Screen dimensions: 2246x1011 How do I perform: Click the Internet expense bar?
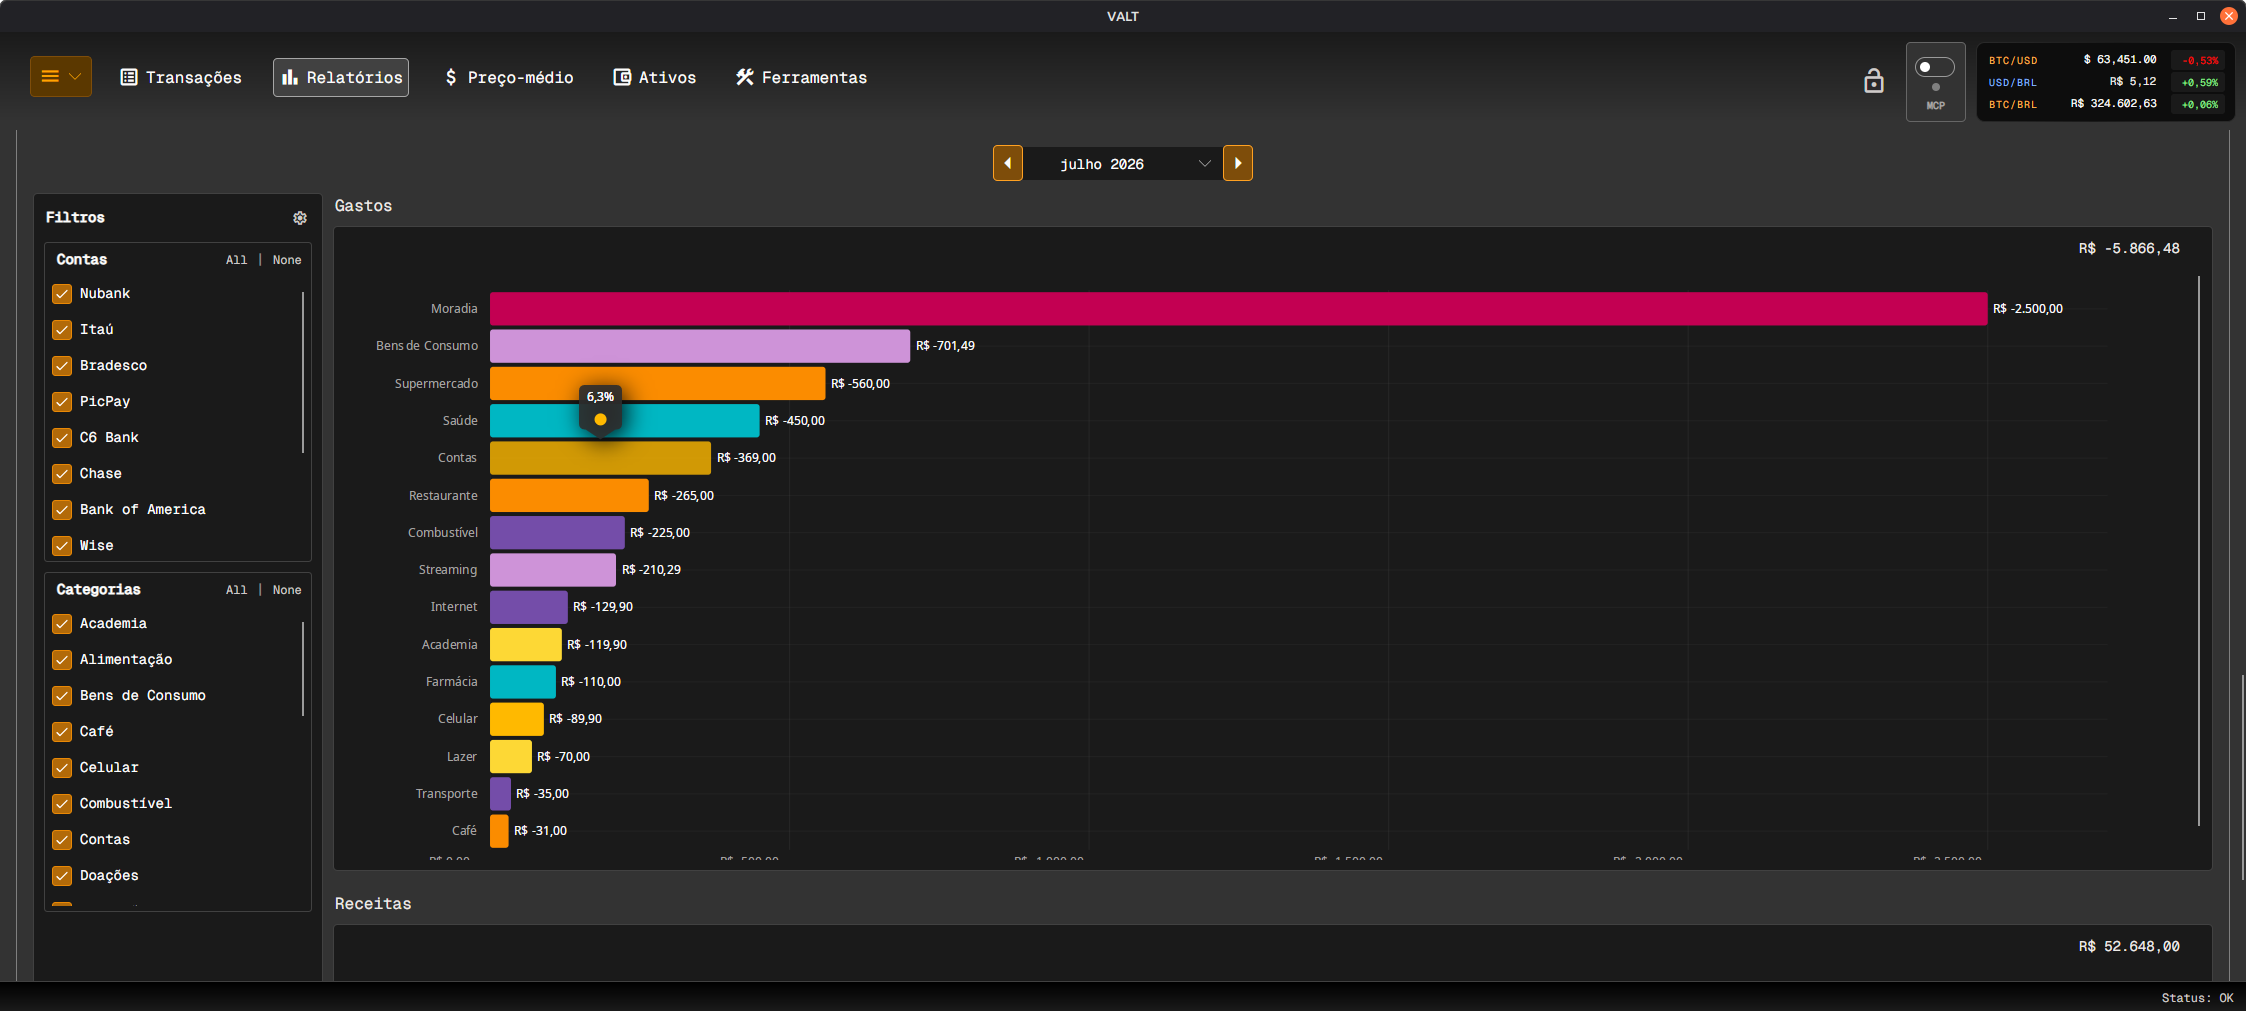tap(529, 607)
